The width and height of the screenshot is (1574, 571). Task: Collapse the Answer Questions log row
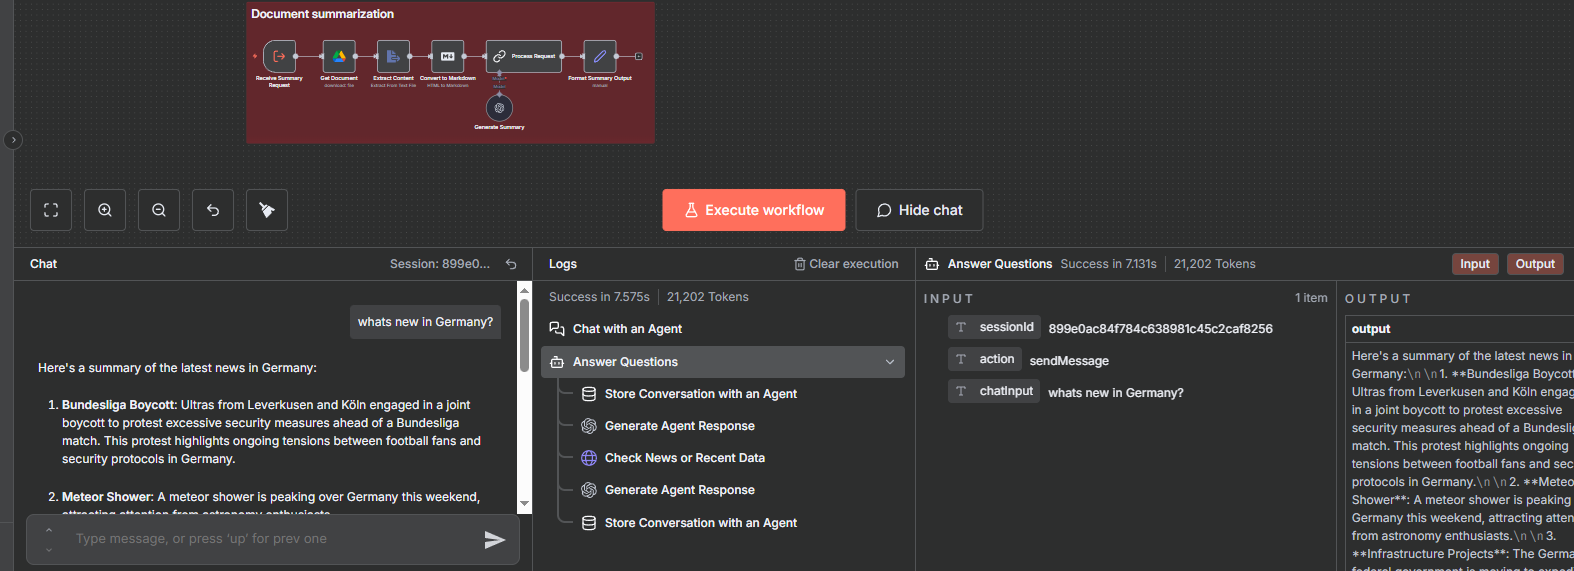coord(890,362)
